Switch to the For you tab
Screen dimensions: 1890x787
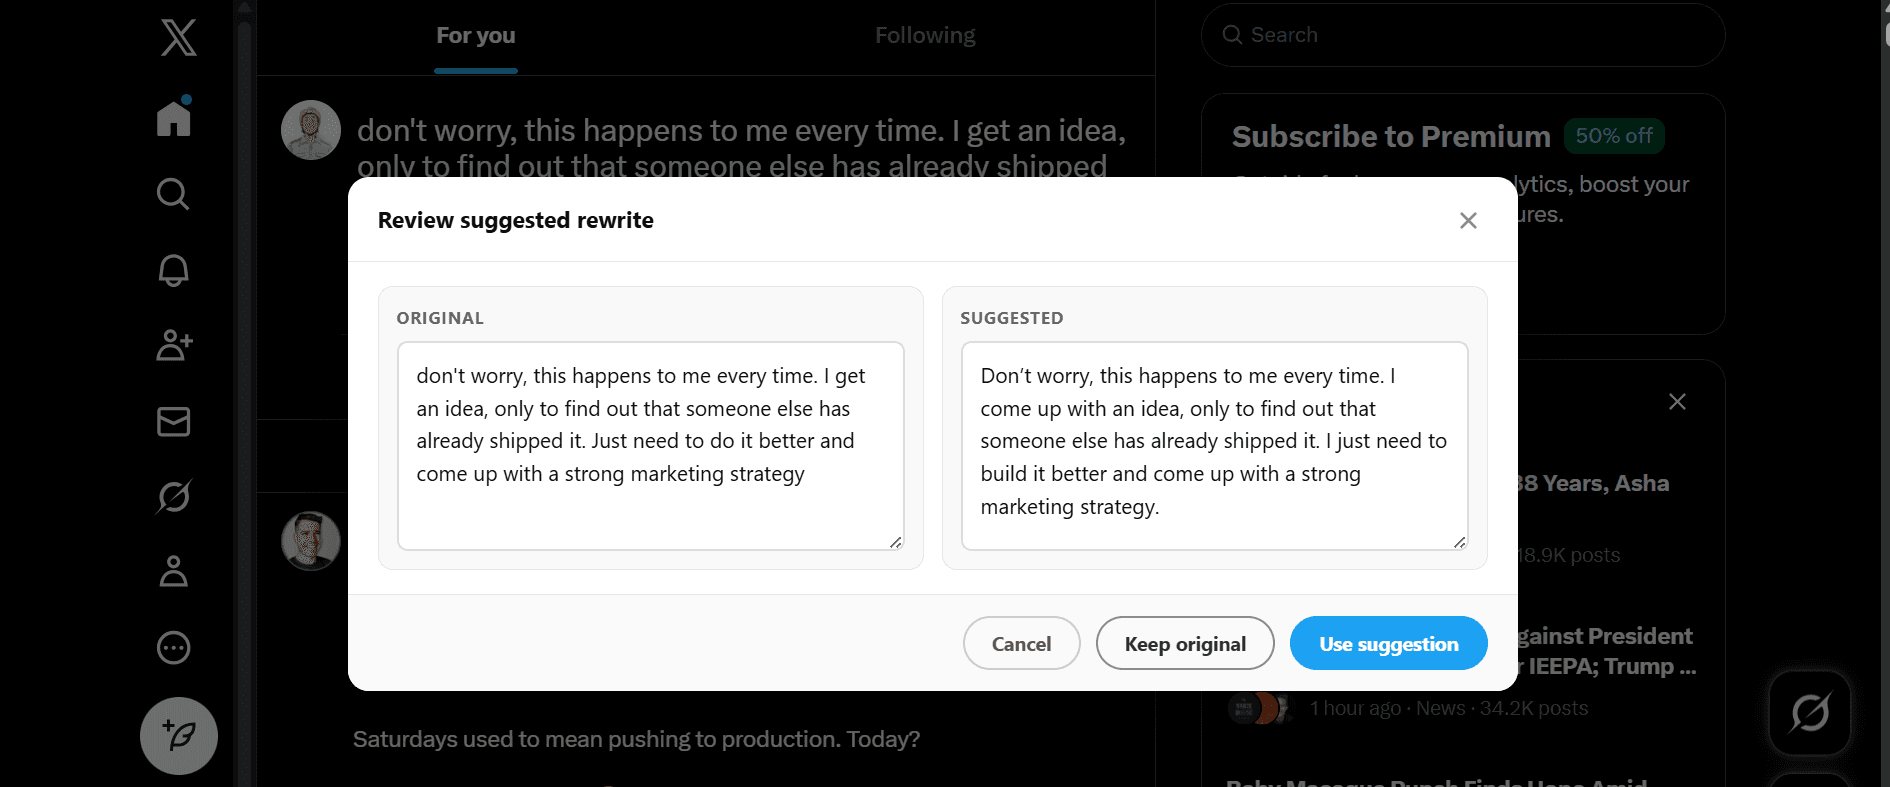pos(476,36)
